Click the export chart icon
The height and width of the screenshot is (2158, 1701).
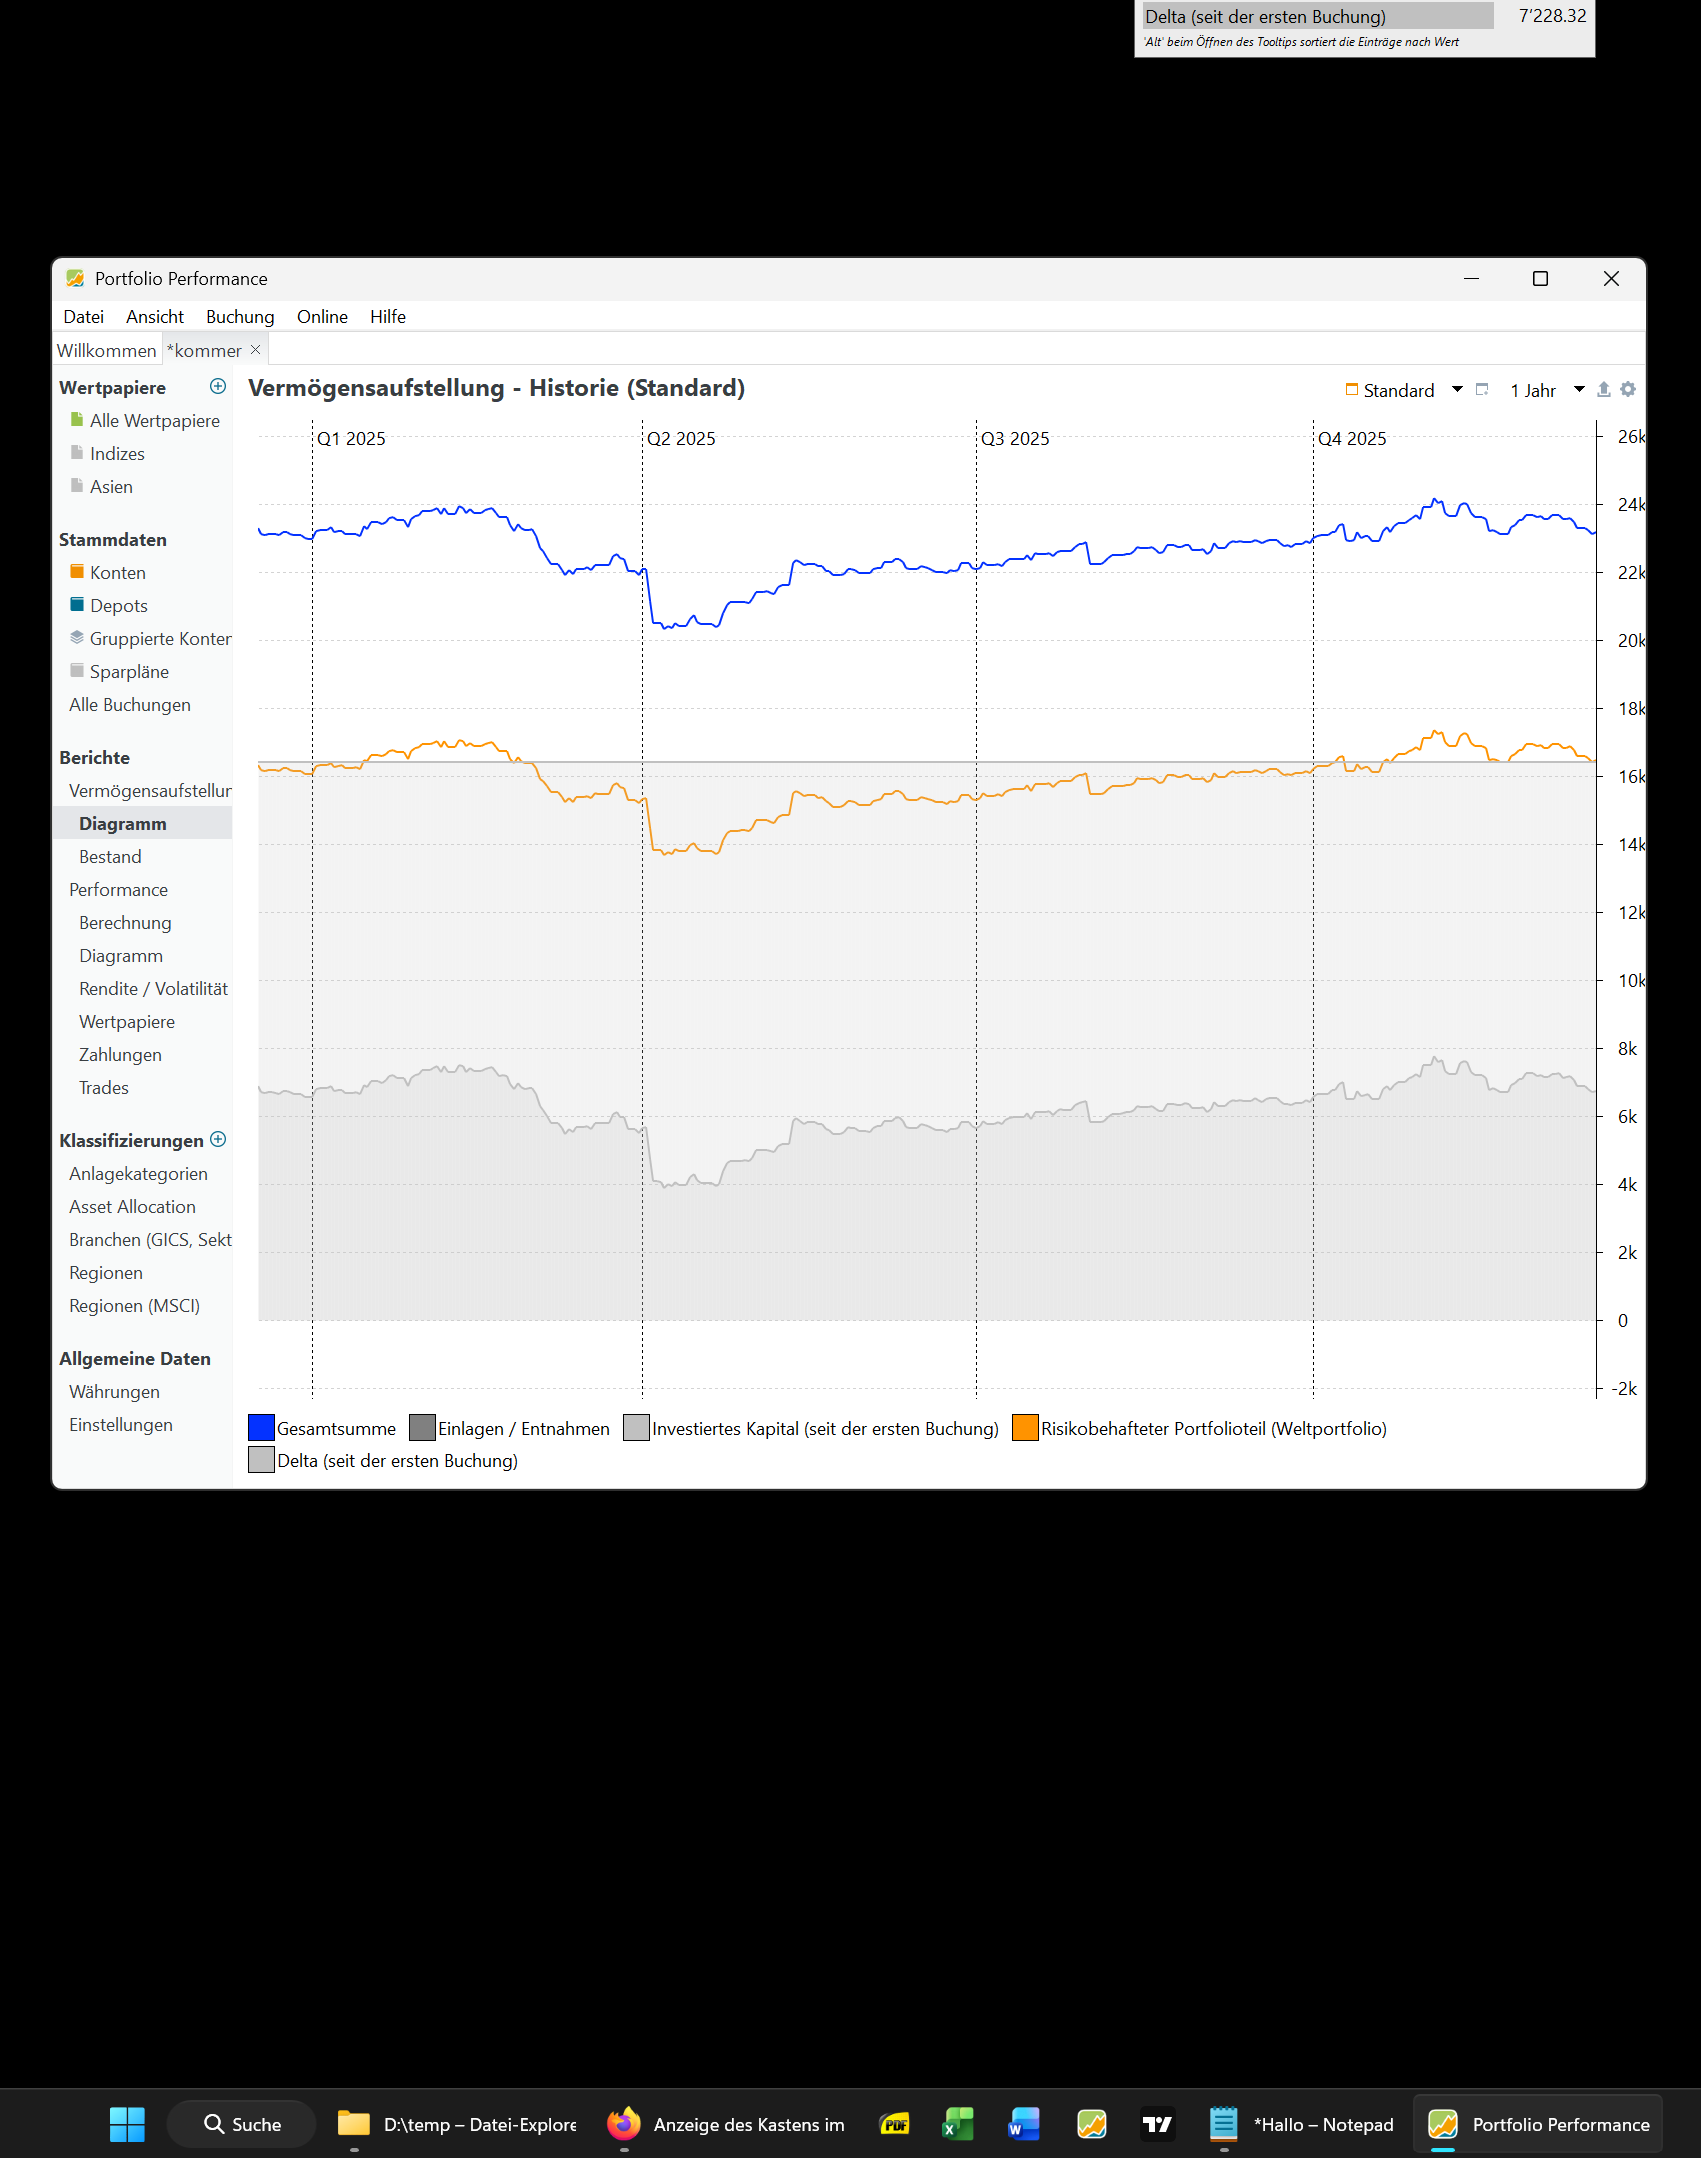click(1603, 390)
